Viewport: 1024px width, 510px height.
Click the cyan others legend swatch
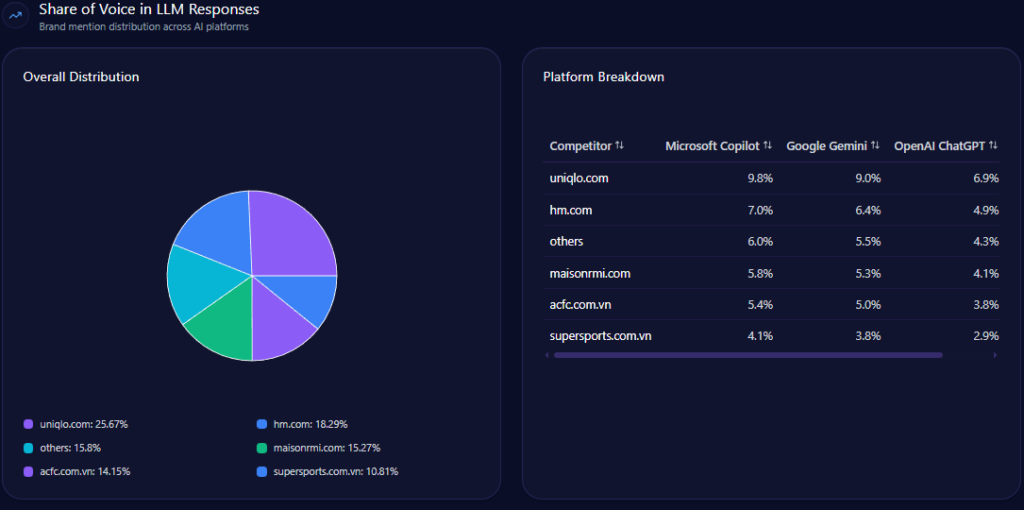[29, 448]
